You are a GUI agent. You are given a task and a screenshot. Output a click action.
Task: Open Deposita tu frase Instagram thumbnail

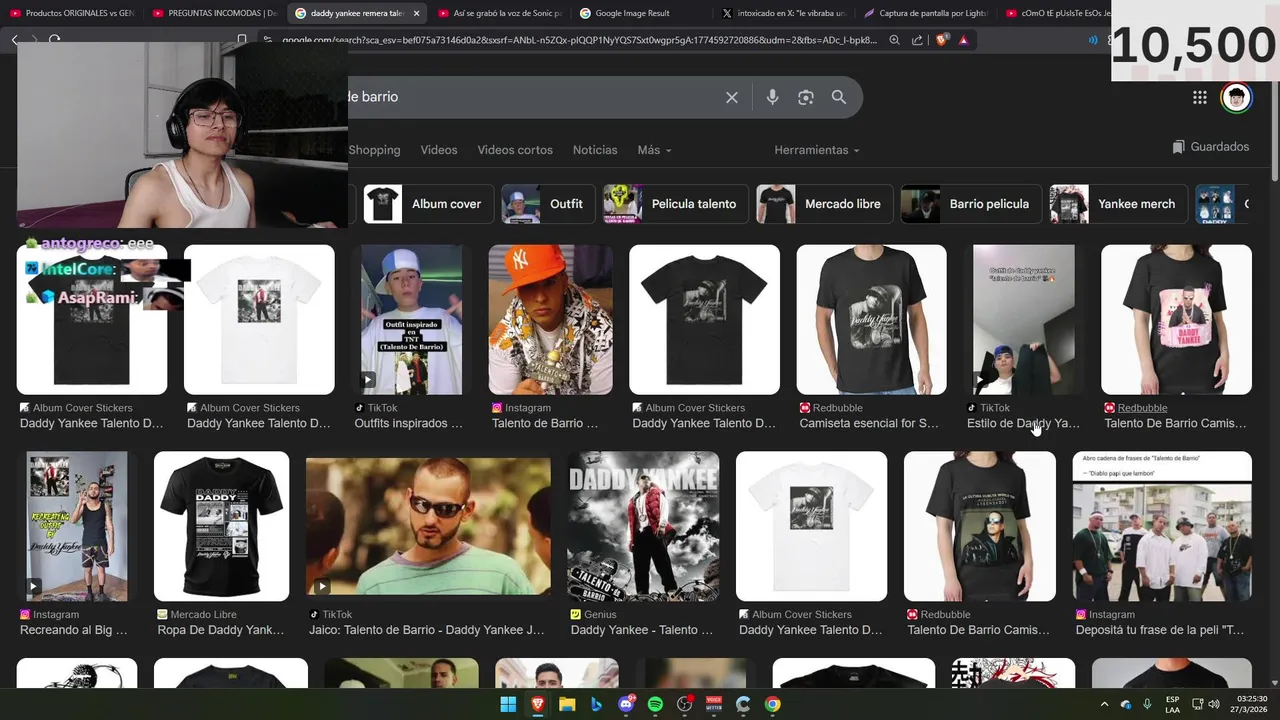point(1162,526)
